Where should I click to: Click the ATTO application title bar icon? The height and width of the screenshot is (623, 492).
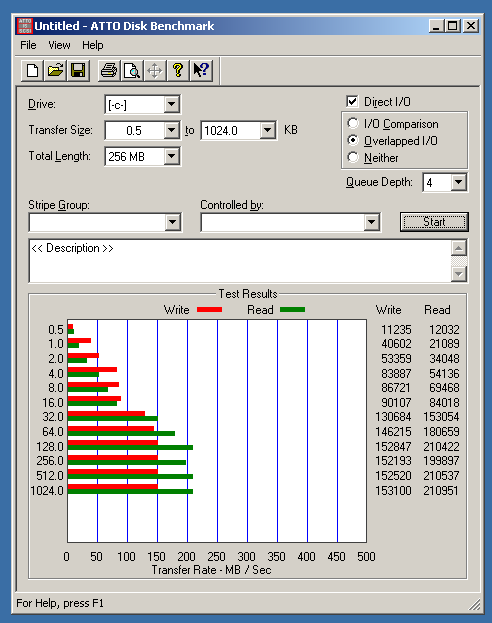[25, 26]
